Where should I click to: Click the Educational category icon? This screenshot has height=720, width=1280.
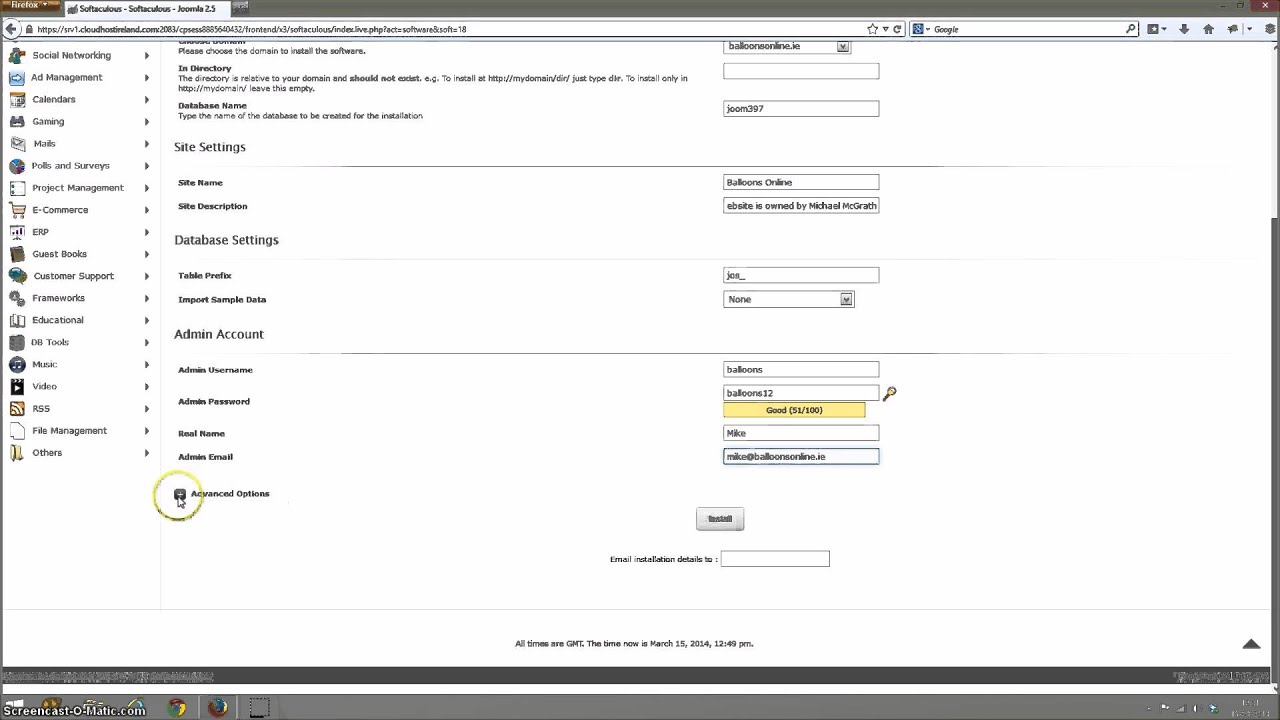tap(16, 320)
